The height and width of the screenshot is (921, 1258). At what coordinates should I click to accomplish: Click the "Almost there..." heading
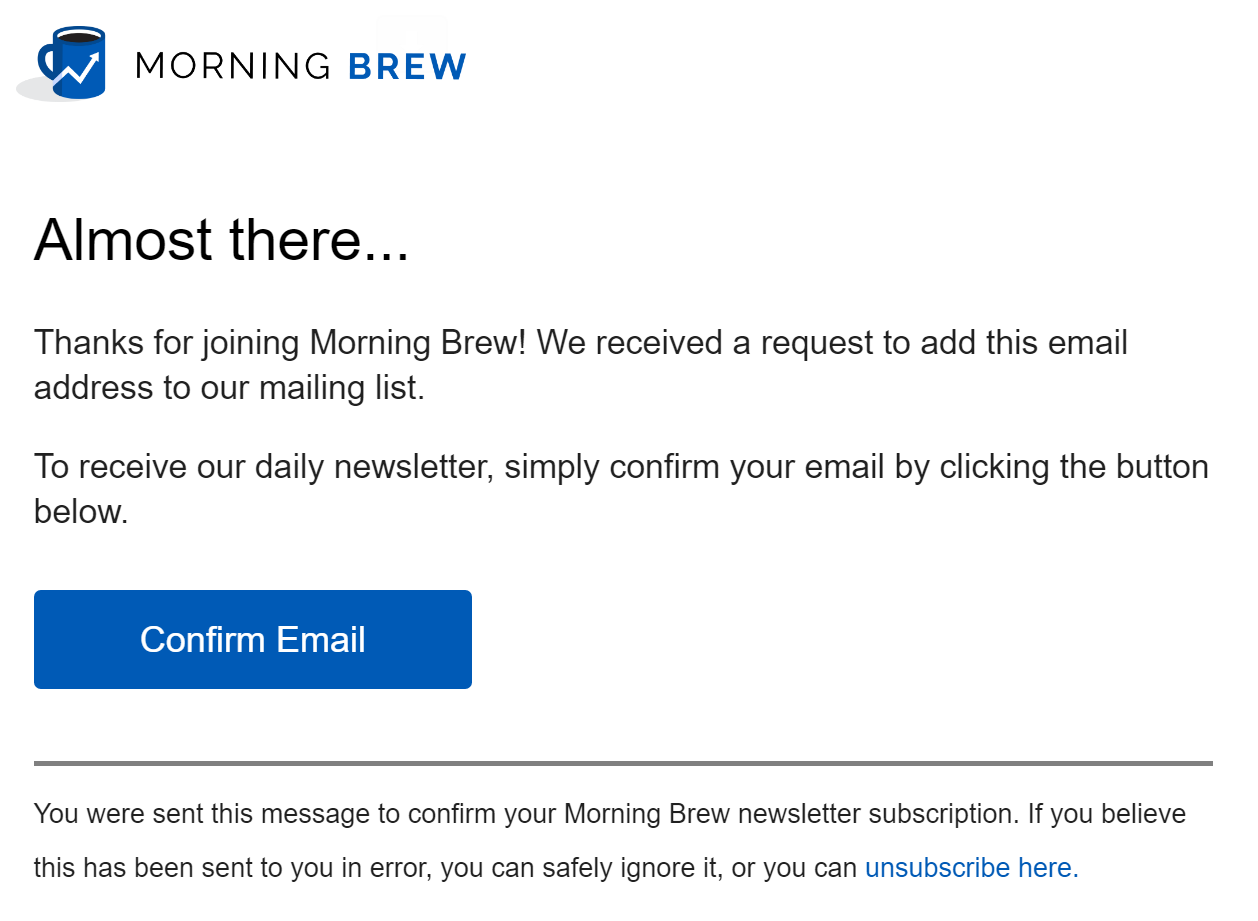point(221,240)
